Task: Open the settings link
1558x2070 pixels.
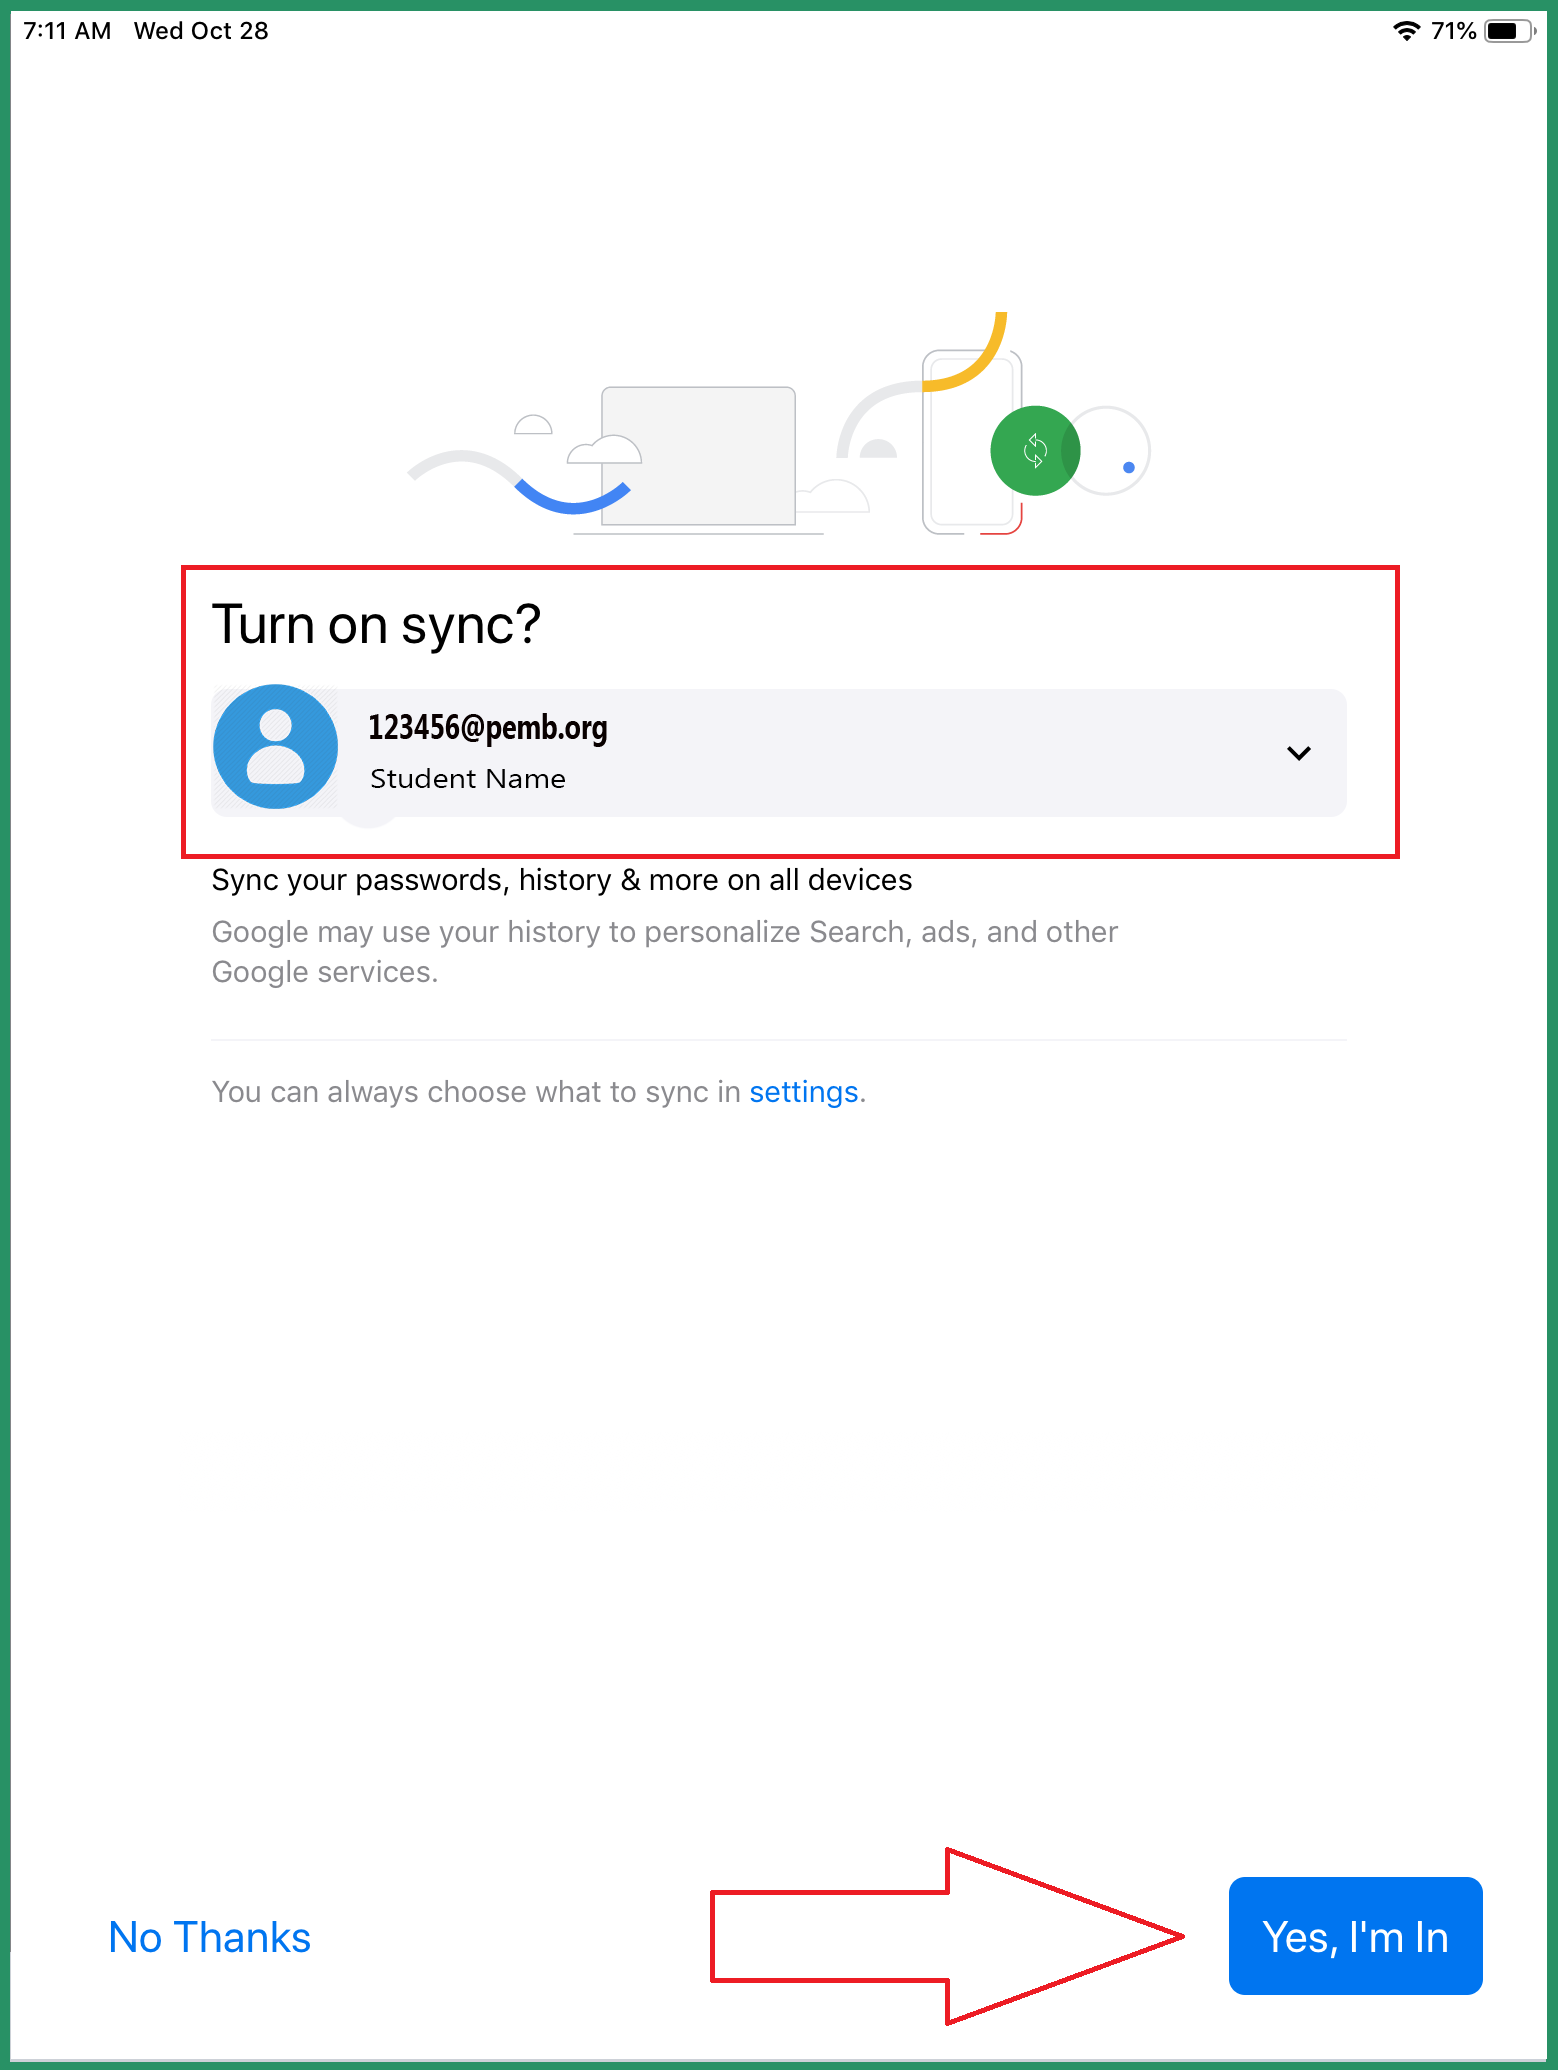Action: click(x=804, y=1092)
